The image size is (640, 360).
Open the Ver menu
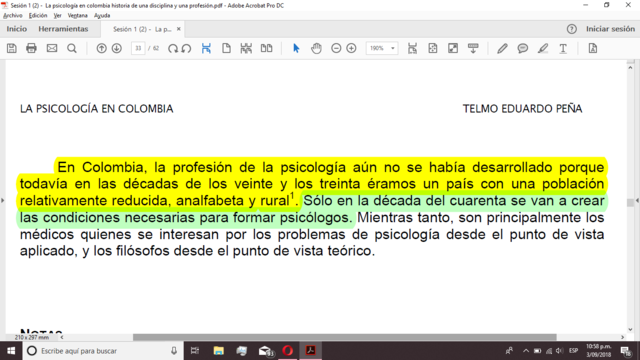pos(58,16)
